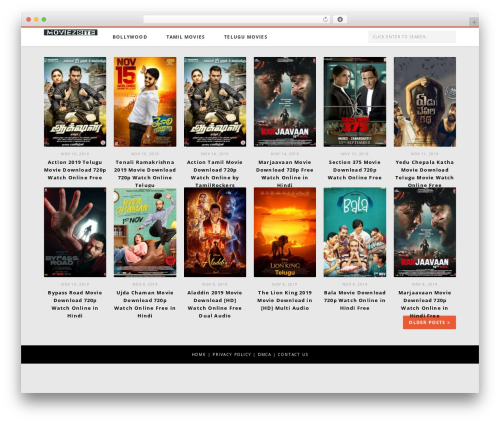Open the Bala poster thumbnail
500x423 pixels.
tap(355, 232)
